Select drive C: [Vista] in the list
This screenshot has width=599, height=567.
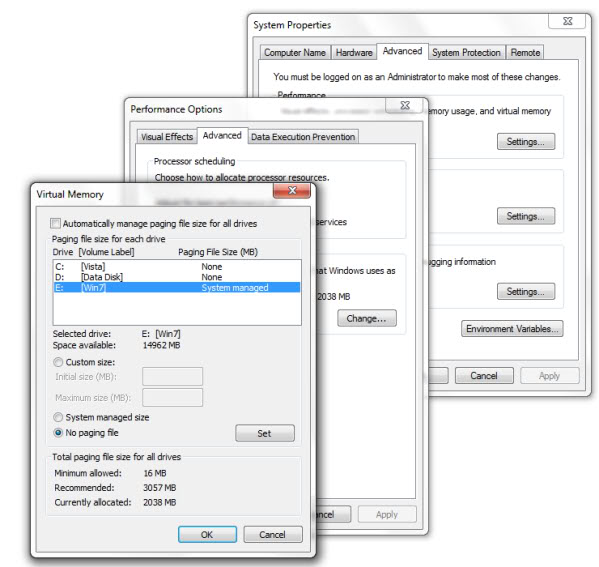coord(177,266)
